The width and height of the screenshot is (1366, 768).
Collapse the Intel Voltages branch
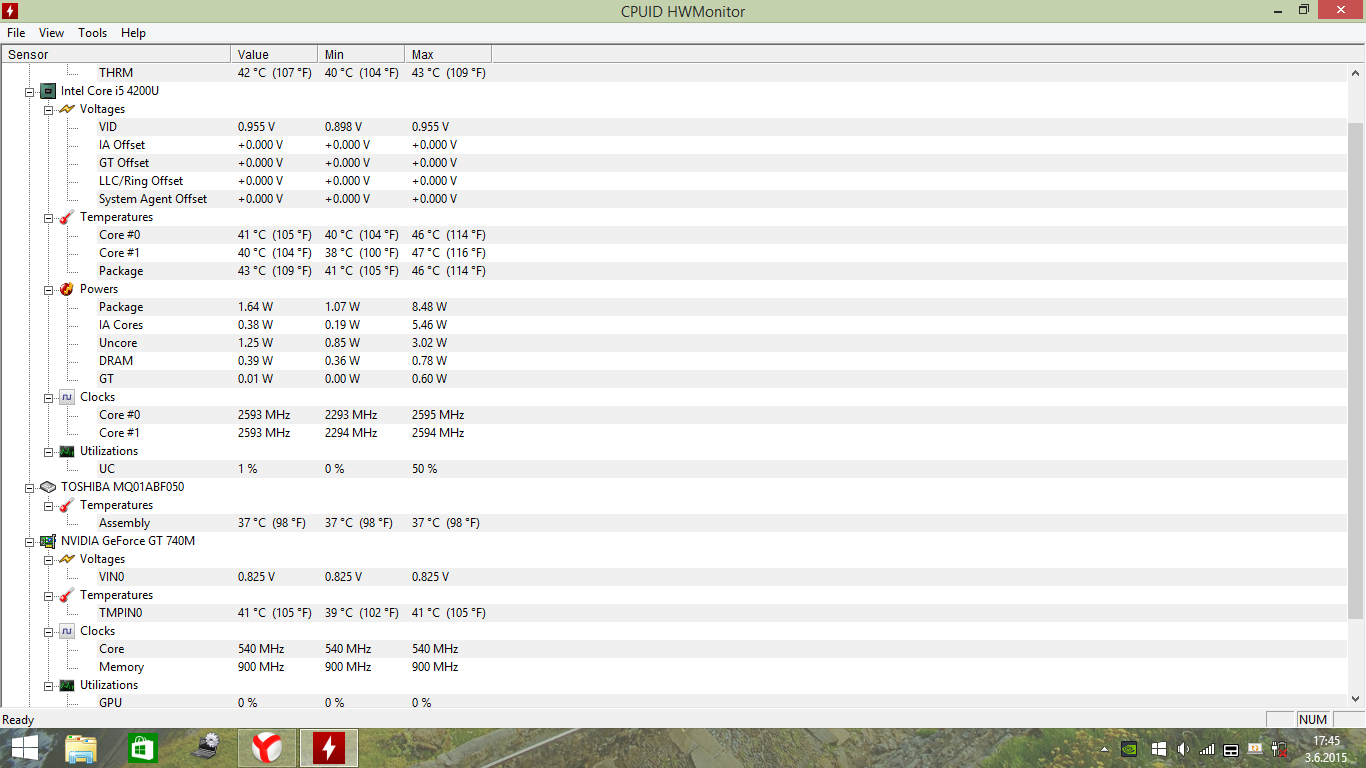(48, 109)
